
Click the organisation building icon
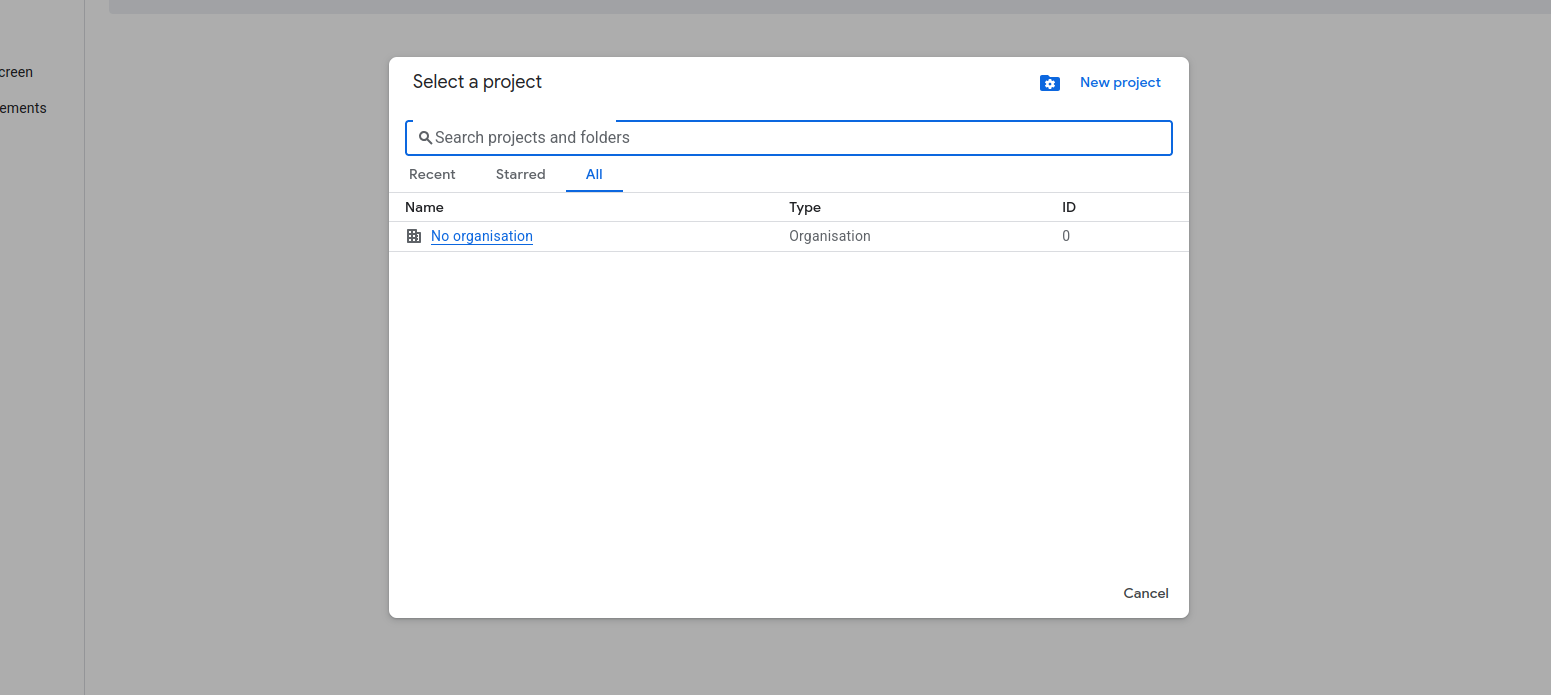(x=414, y=237)
